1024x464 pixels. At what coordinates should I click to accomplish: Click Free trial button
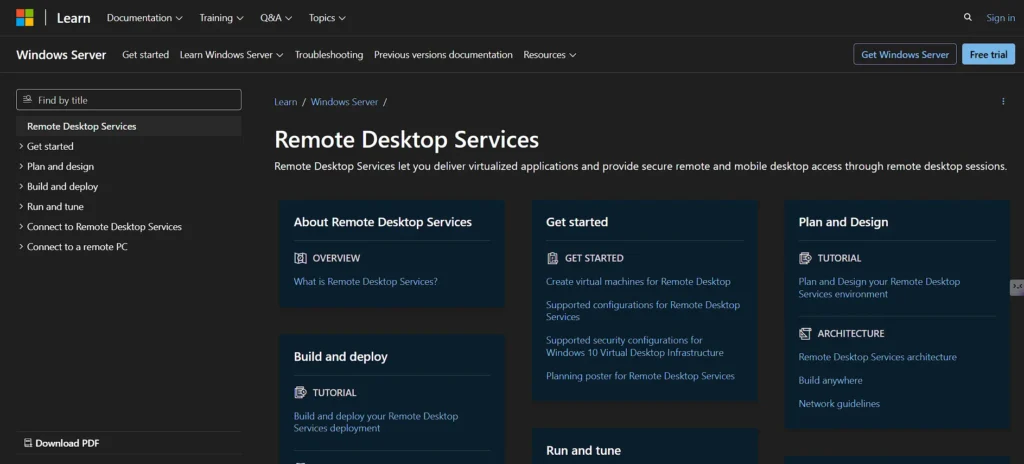pos(988,54)
